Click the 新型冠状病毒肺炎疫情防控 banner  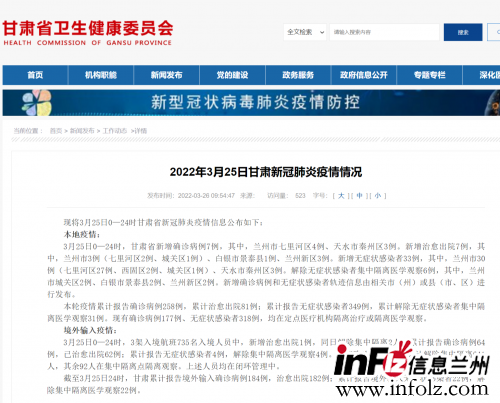[x=251, y=103]
